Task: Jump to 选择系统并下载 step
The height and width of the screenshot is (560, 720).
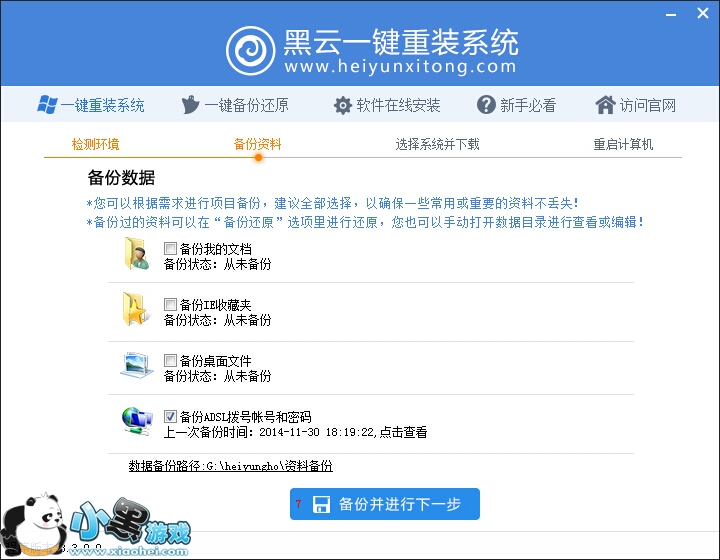Action: 438,145
